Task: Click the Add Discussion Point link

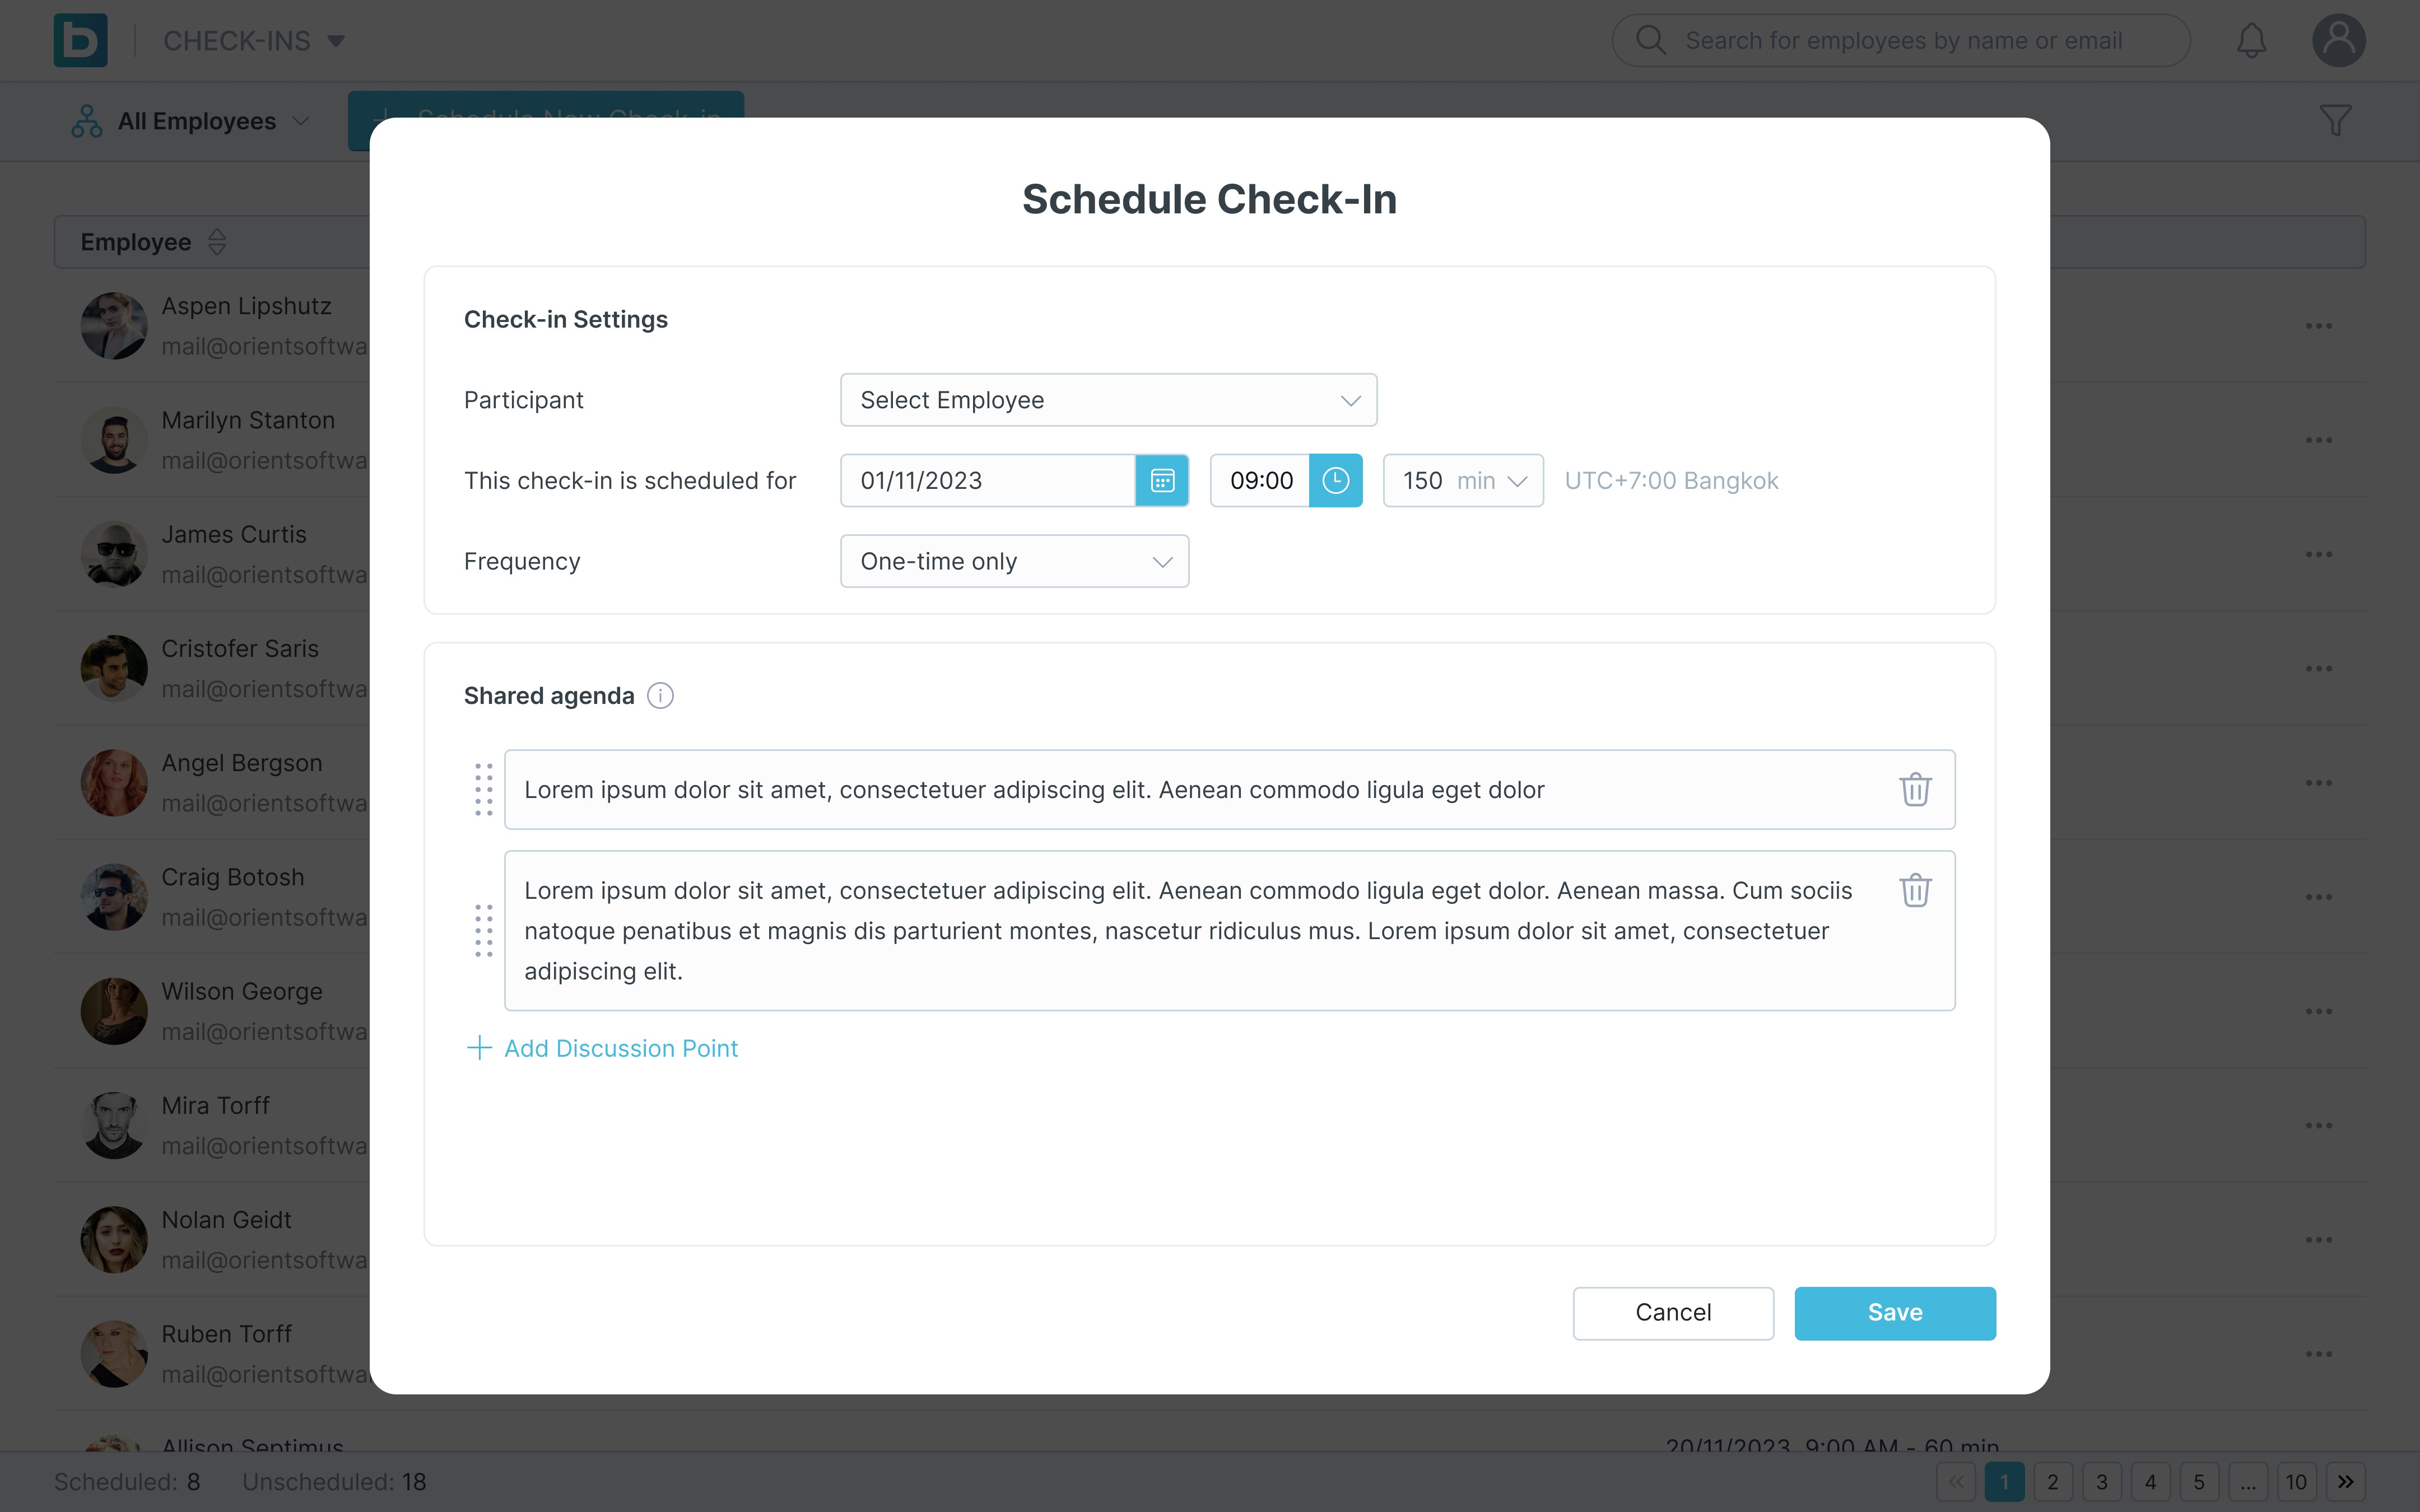Action: point(602,1048)
